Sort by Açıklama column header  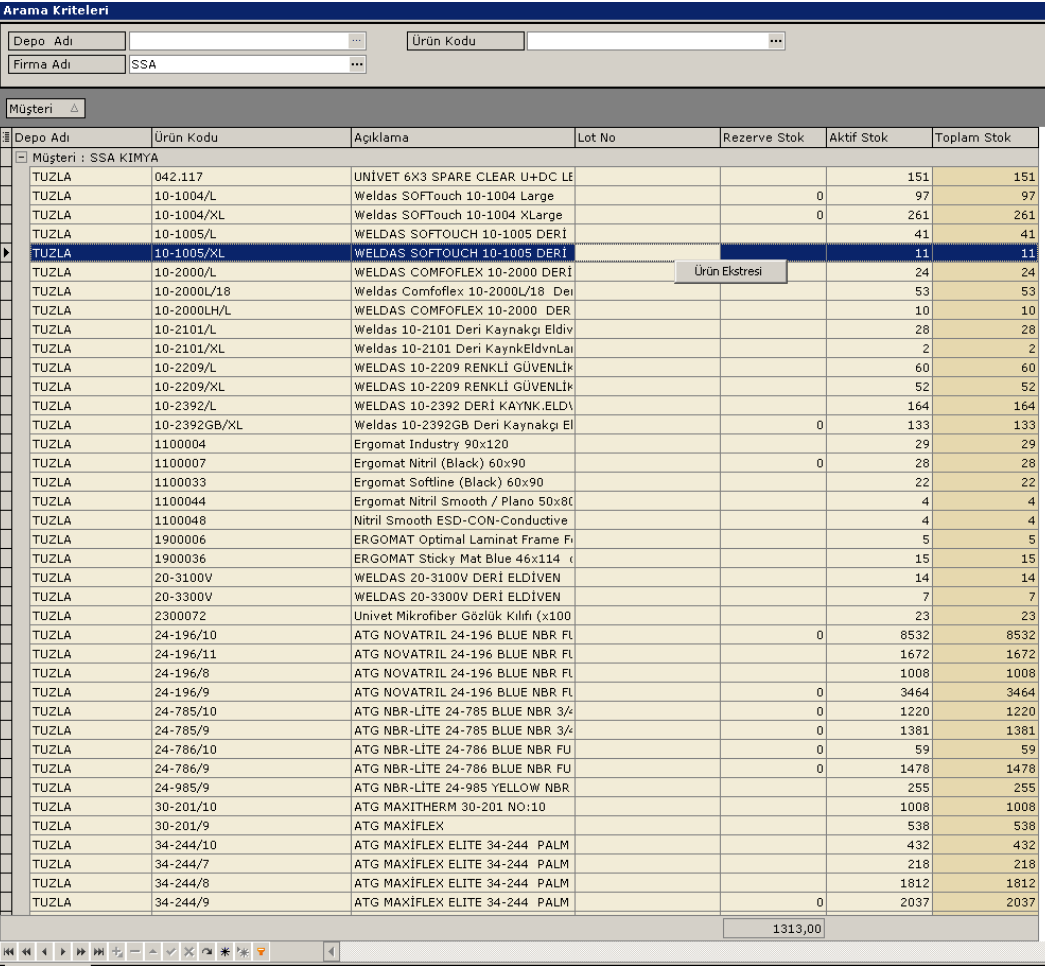[x=463, y=137]
